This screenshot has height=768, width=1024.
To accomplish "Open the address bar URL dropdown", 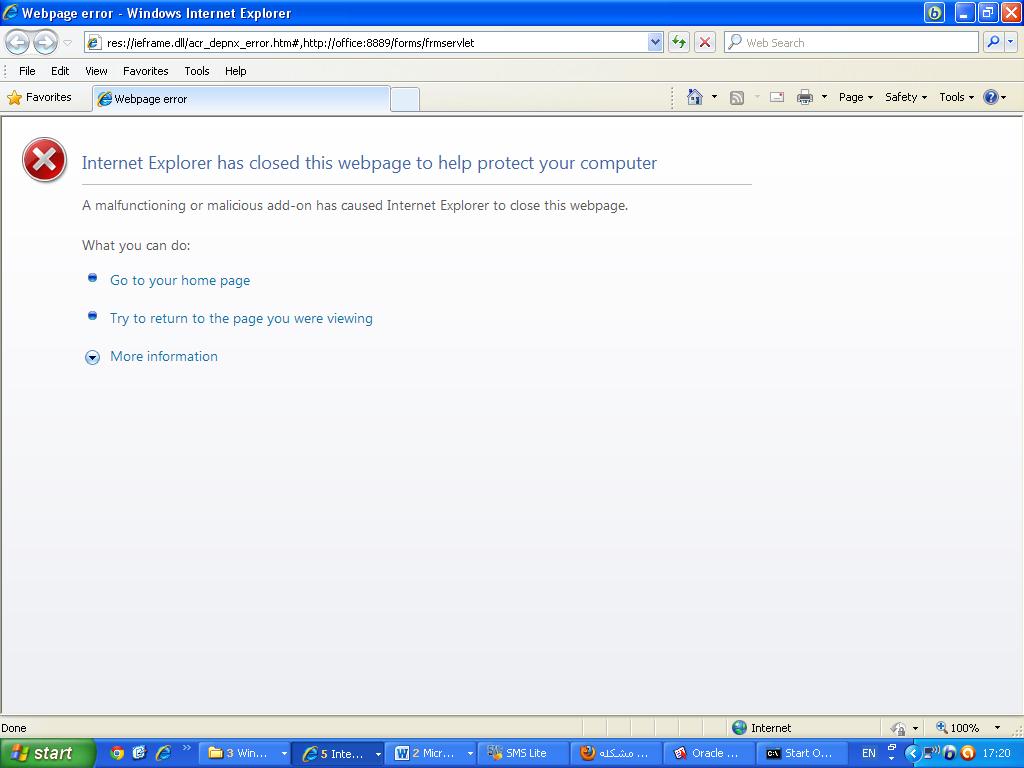I will pos(655,42).
